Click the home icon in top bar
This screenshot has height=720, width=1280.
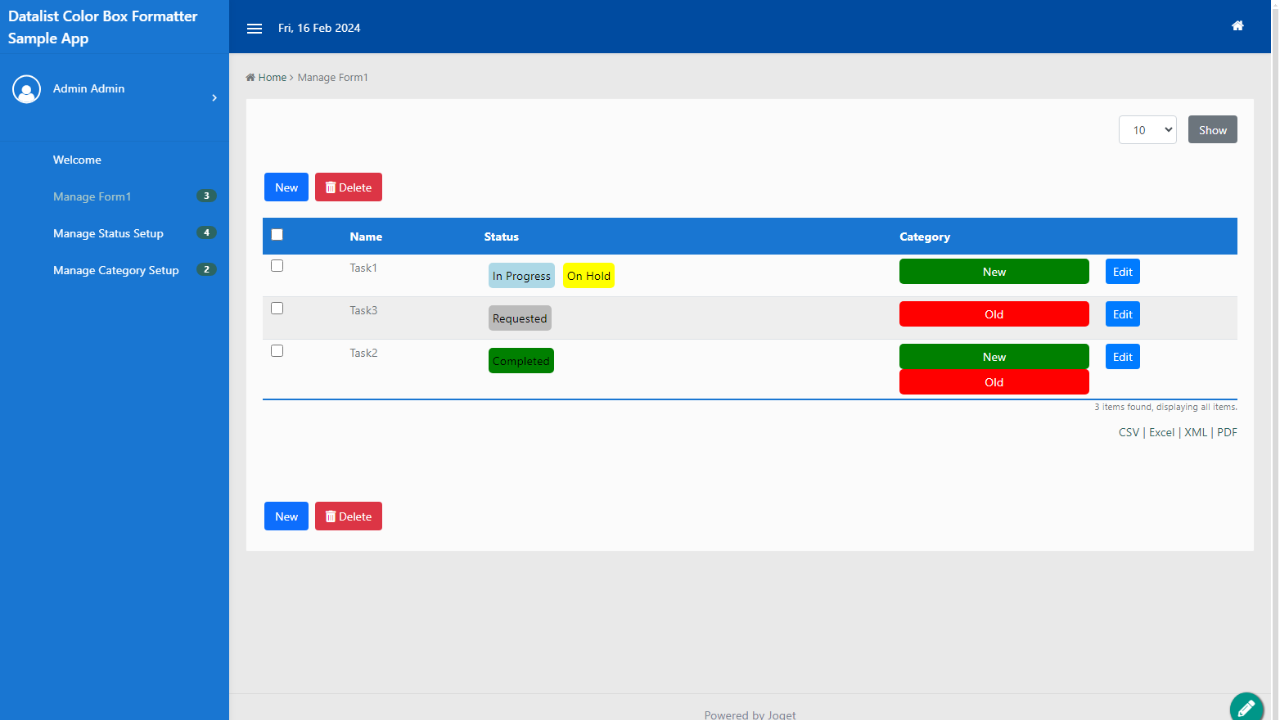[1237, 26]
